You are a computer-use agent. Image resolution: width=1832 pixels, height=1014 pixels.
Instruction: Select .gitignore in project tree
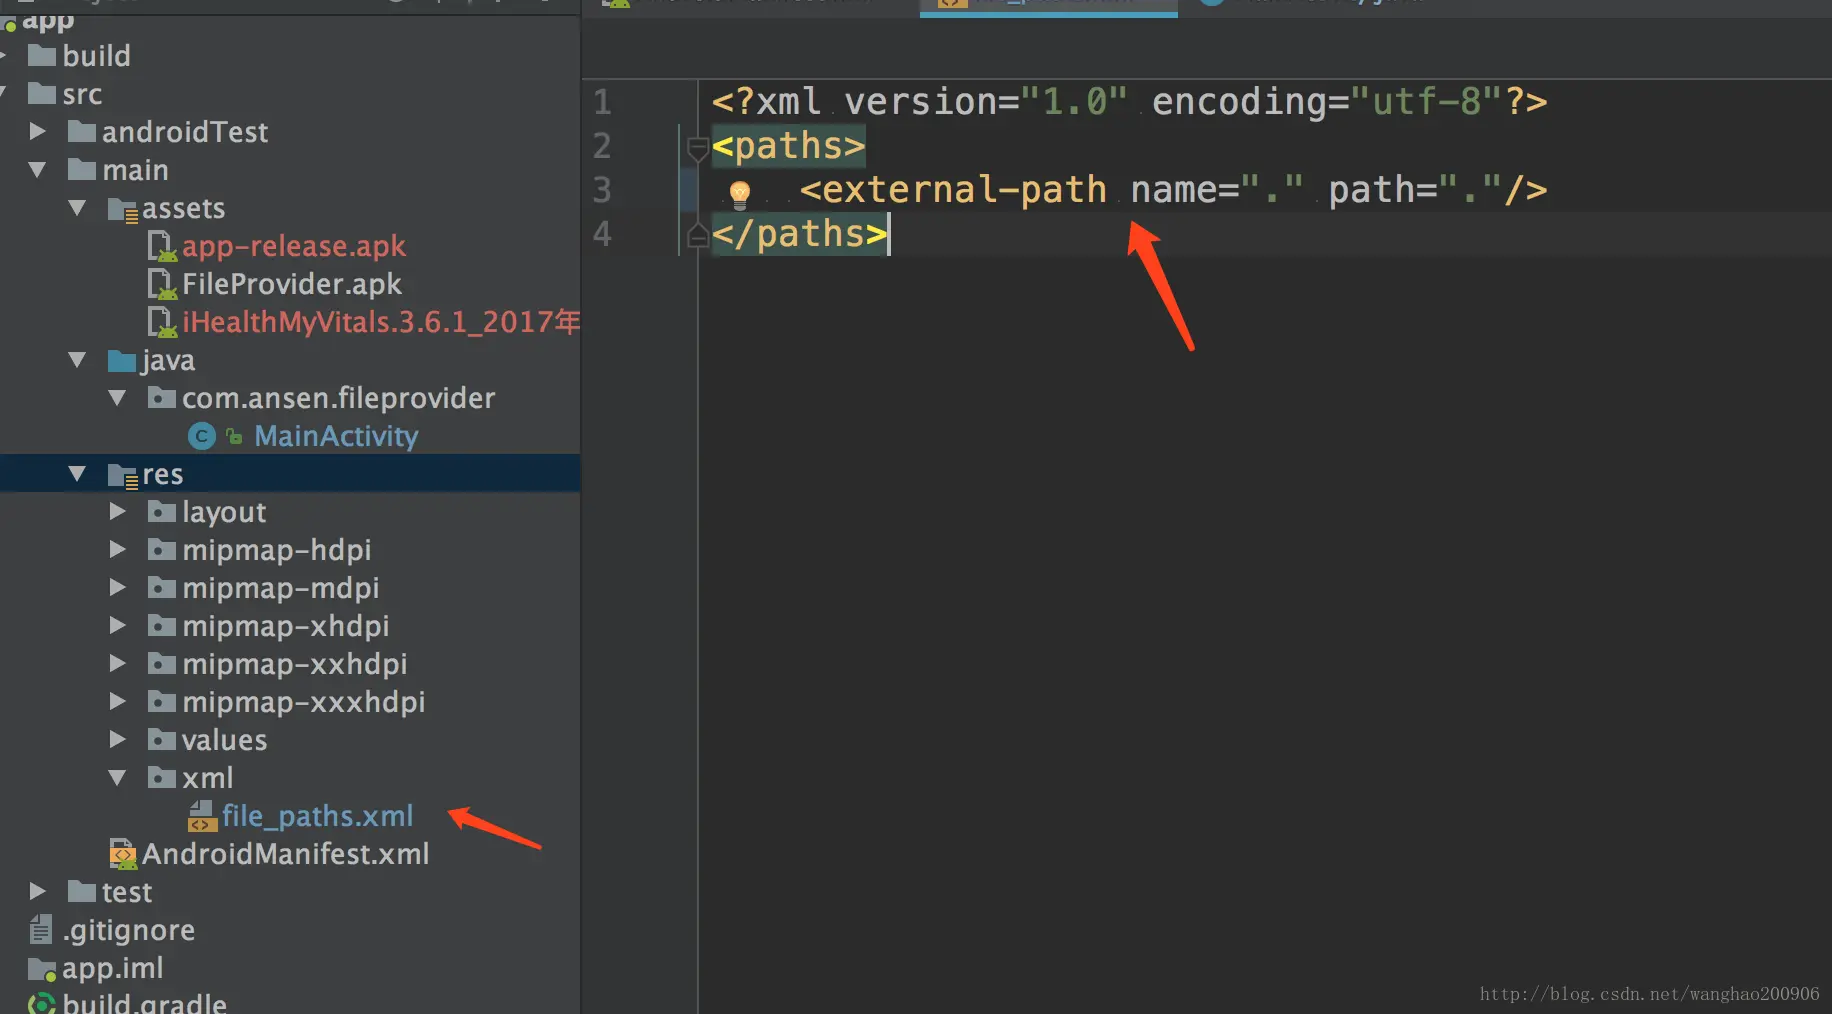[x=128, y=930]
